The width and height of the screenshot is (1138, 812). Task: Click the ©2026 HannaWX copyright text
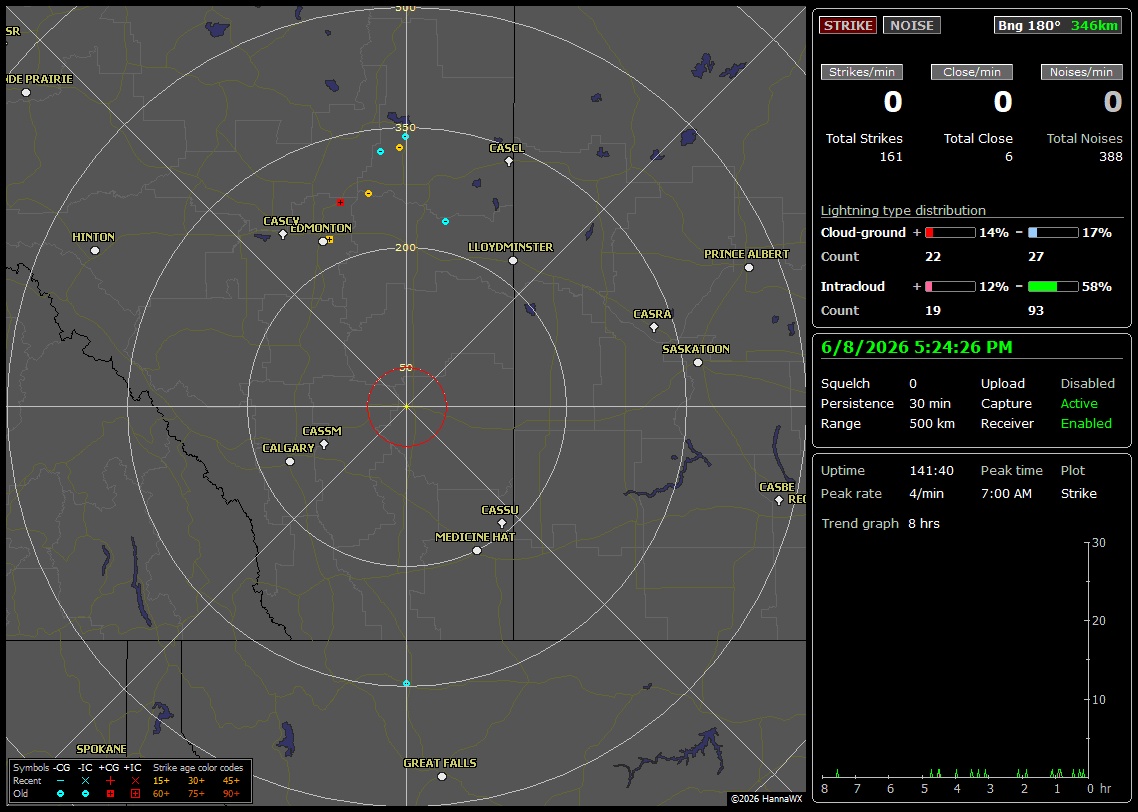pyautogui.click(x=766, y=799)
